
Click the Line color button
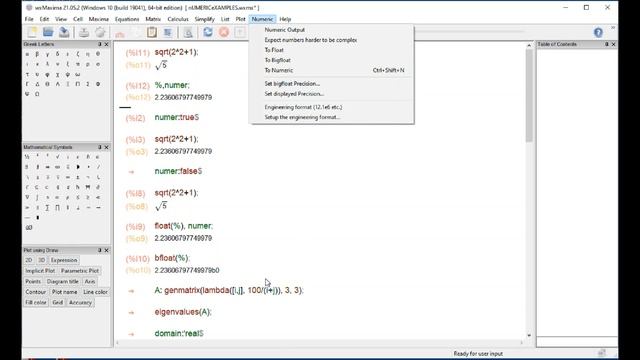pyautogui.click(x=96, y=292)
